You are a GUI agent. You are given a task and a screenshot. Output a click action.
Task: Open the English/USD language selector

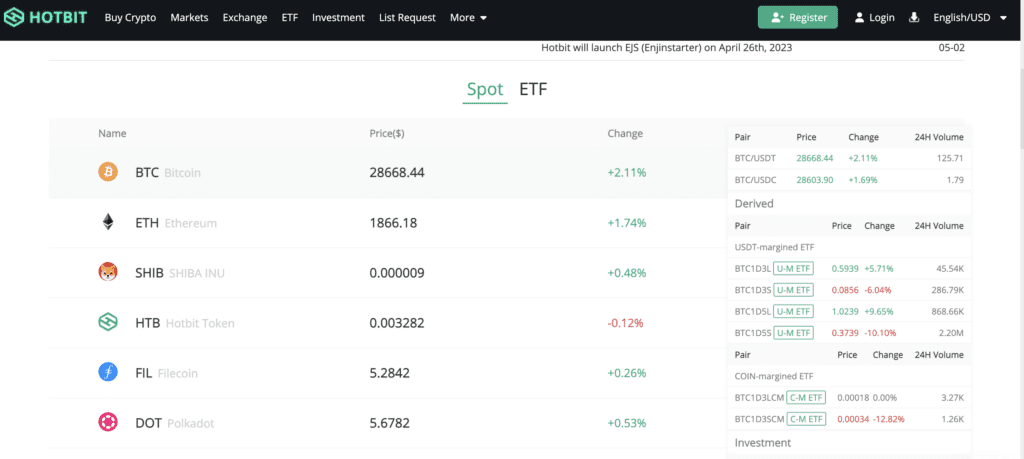point(970,18)
